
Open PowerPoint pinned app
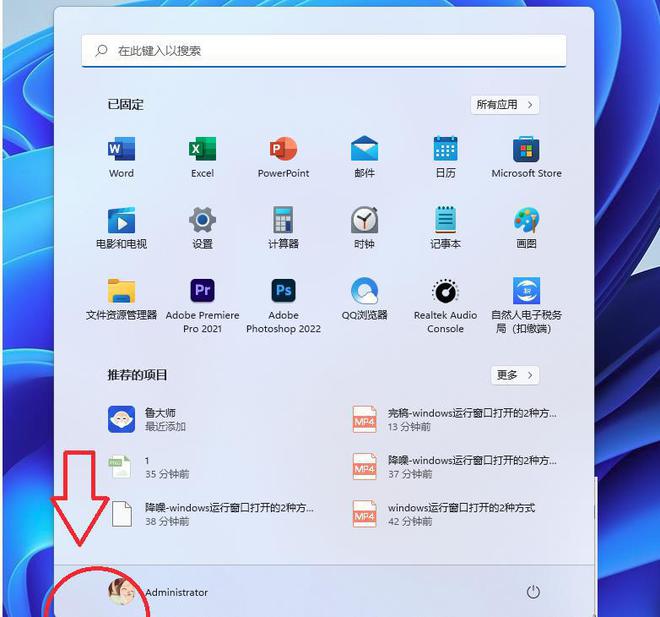(283, 157)
